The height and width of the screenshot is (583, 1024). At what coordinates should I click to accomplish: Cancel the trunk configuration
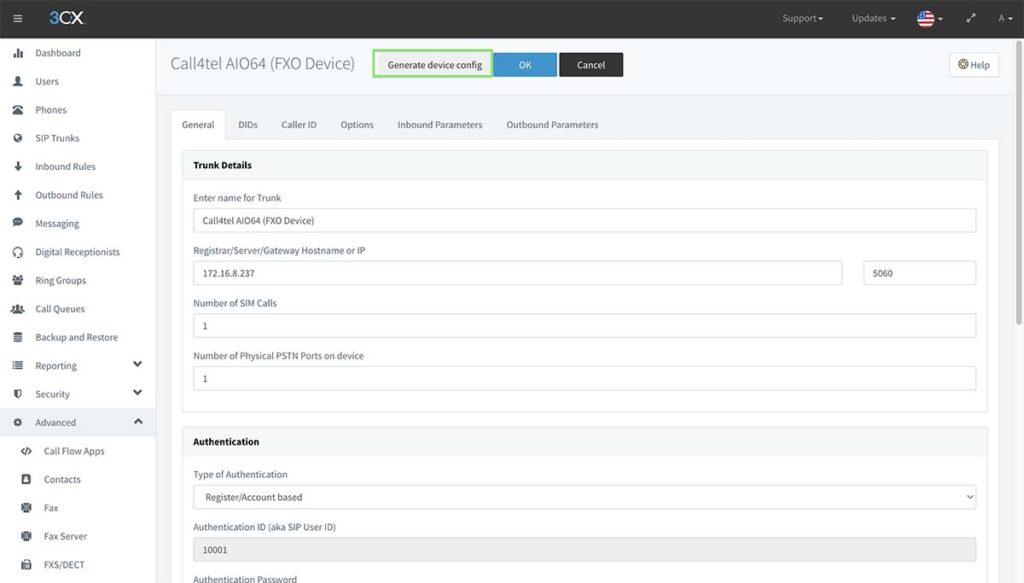click(x=591, y=63)
